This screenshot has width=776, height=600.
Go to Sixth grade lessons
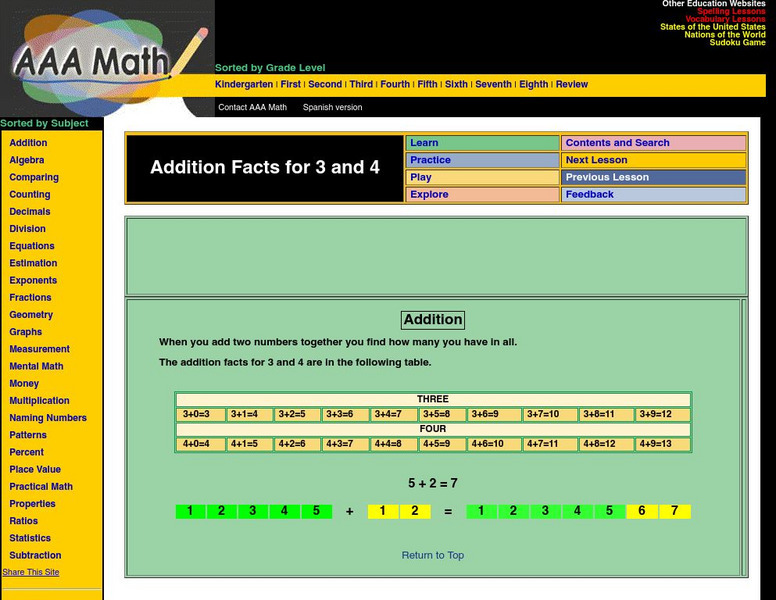coord(456,84)
